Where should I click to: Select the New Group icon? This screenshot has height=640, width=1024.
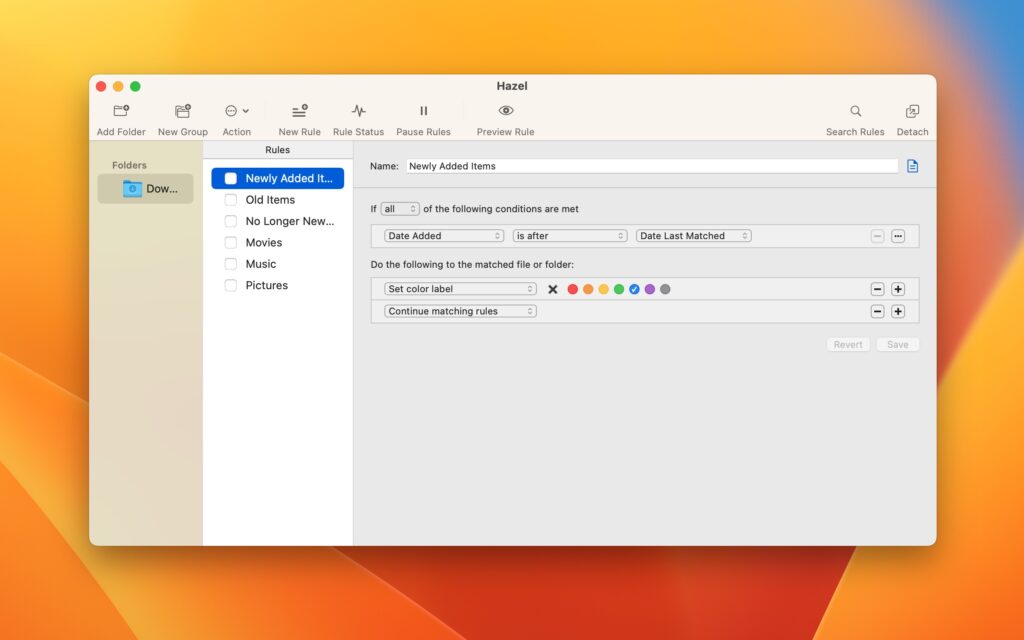click(182, 111)
